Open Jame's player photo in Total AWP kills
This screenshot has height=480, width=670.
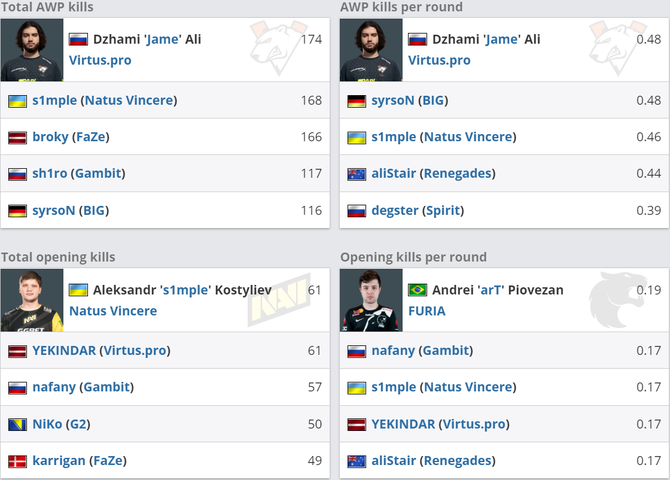(x=32, y=50)
